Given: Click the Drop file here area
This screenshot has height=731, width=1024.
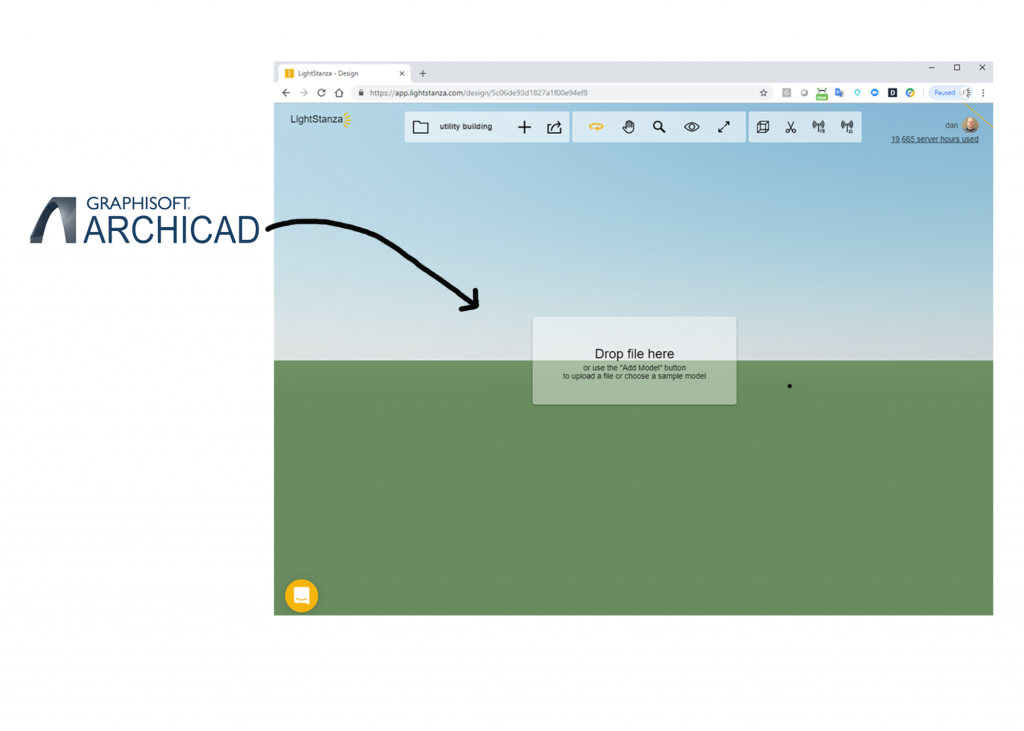Looking at the screenshot, I should [634, 361].
